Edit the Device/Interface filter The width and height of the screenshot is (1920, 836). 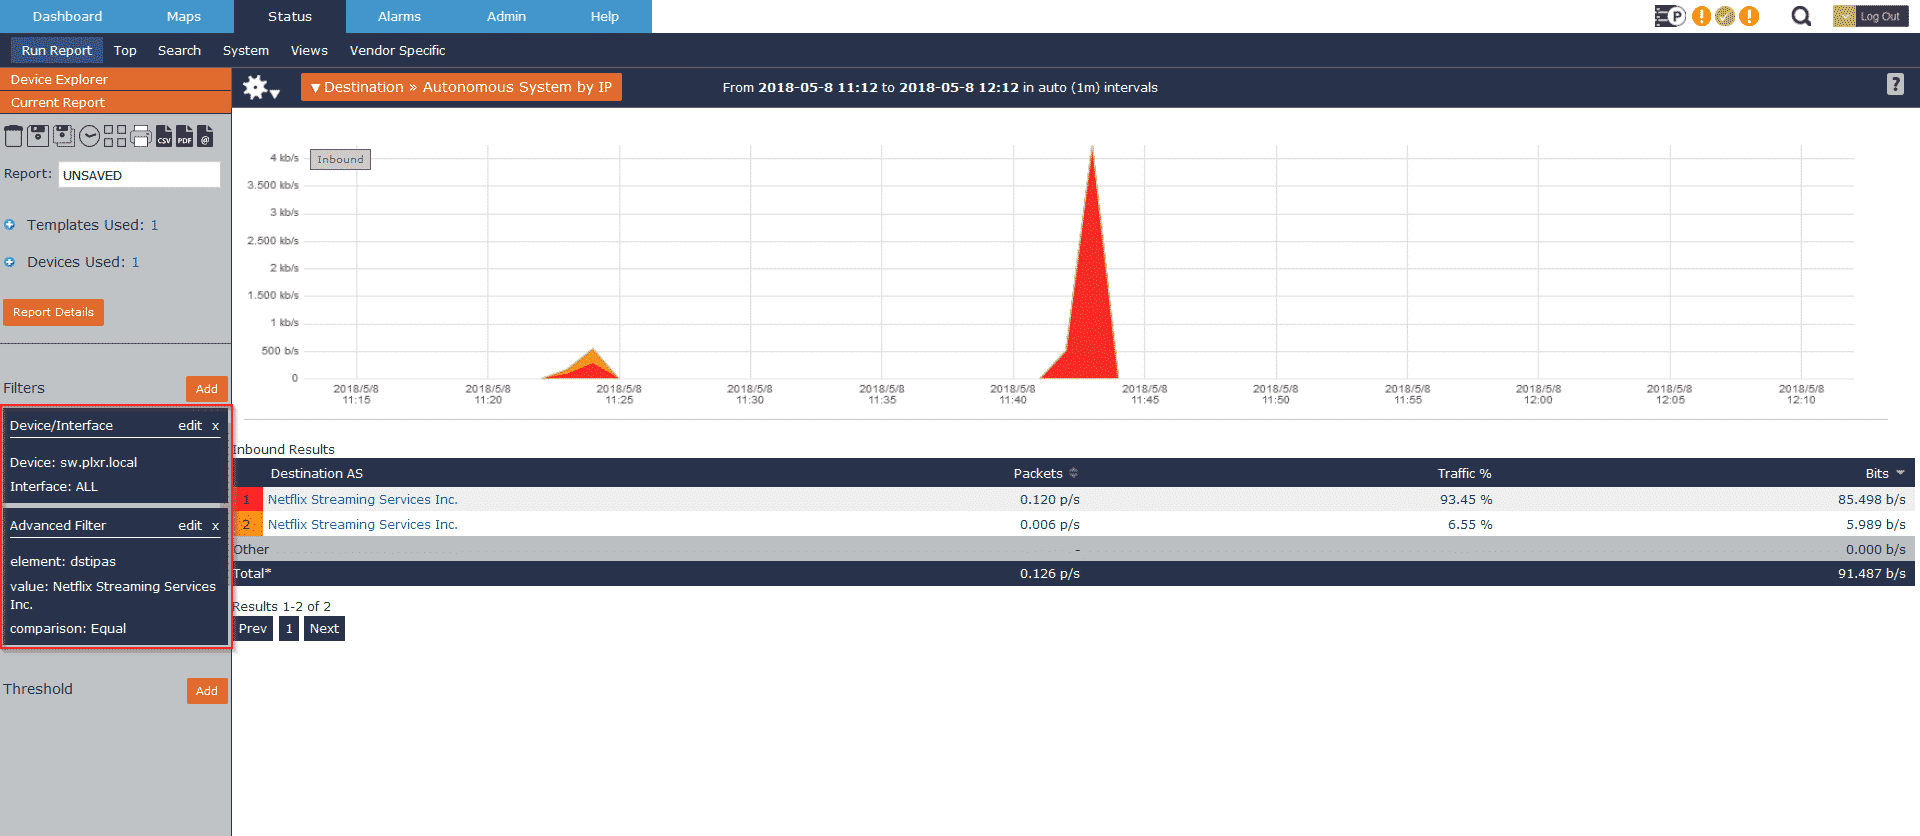pos(190,426)
